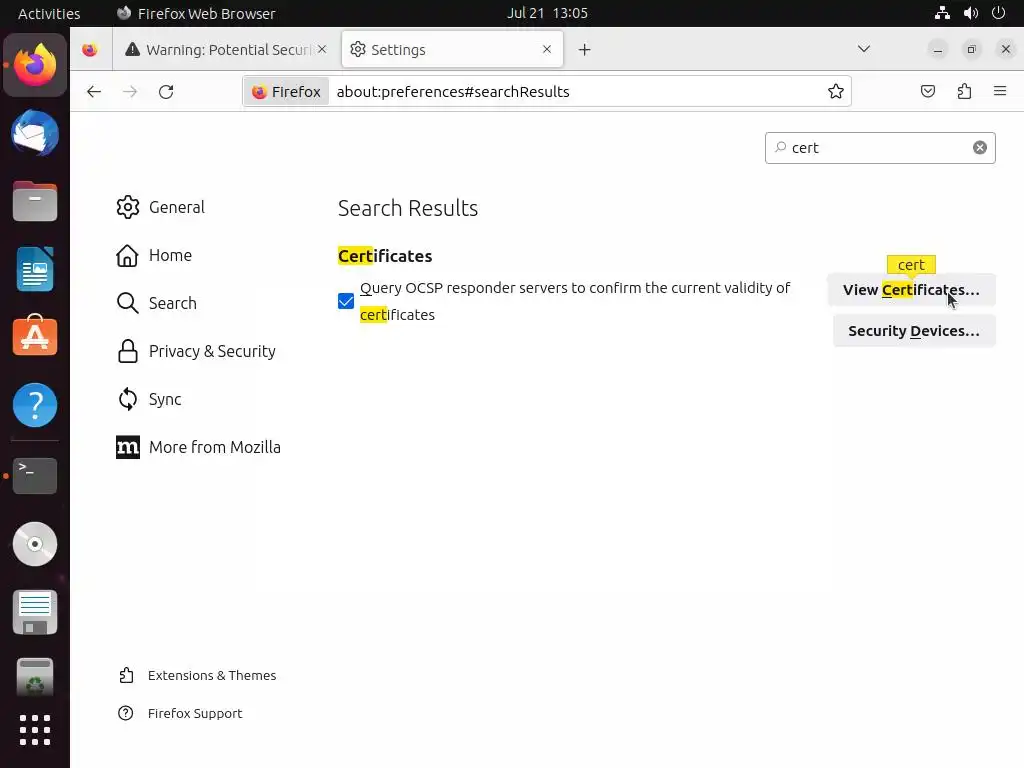The height and width of the screenshot is (768, 1024).
Task: Clear the settings search field
Action: click(x=980, y=148)
